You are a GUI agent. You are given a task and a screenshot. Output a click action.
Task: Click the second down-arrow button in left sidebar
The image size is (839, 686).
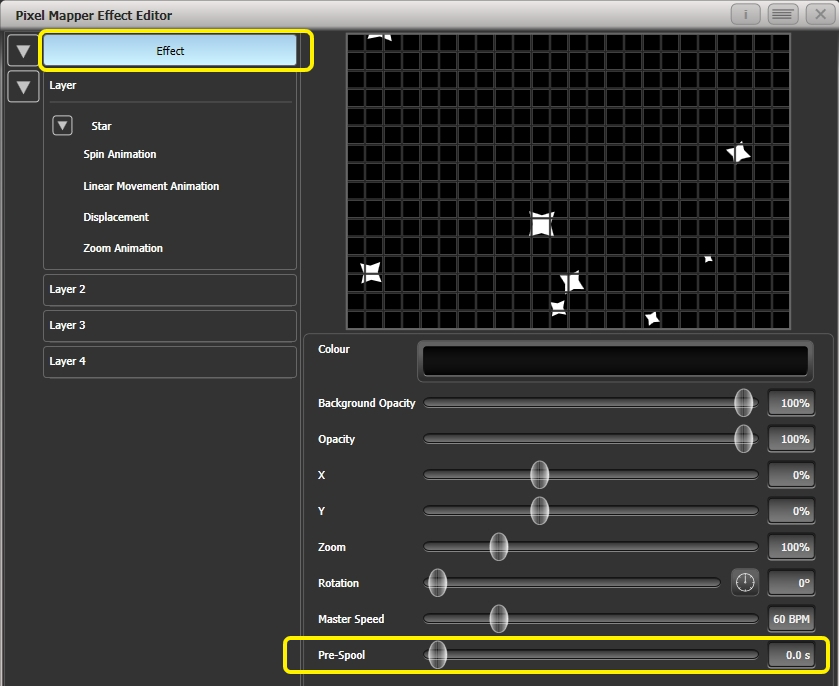pyautogui.click(x=21, y=86)
